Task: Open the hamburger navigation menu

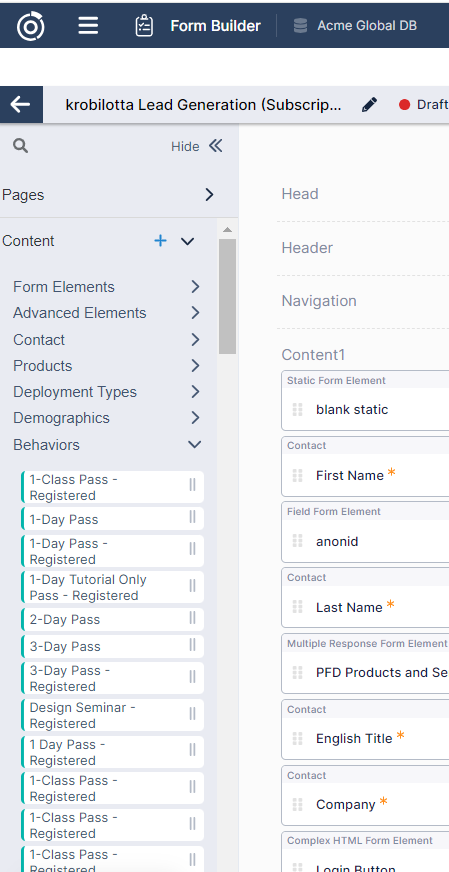Action: pyautogui.click(x=88, y=26)
